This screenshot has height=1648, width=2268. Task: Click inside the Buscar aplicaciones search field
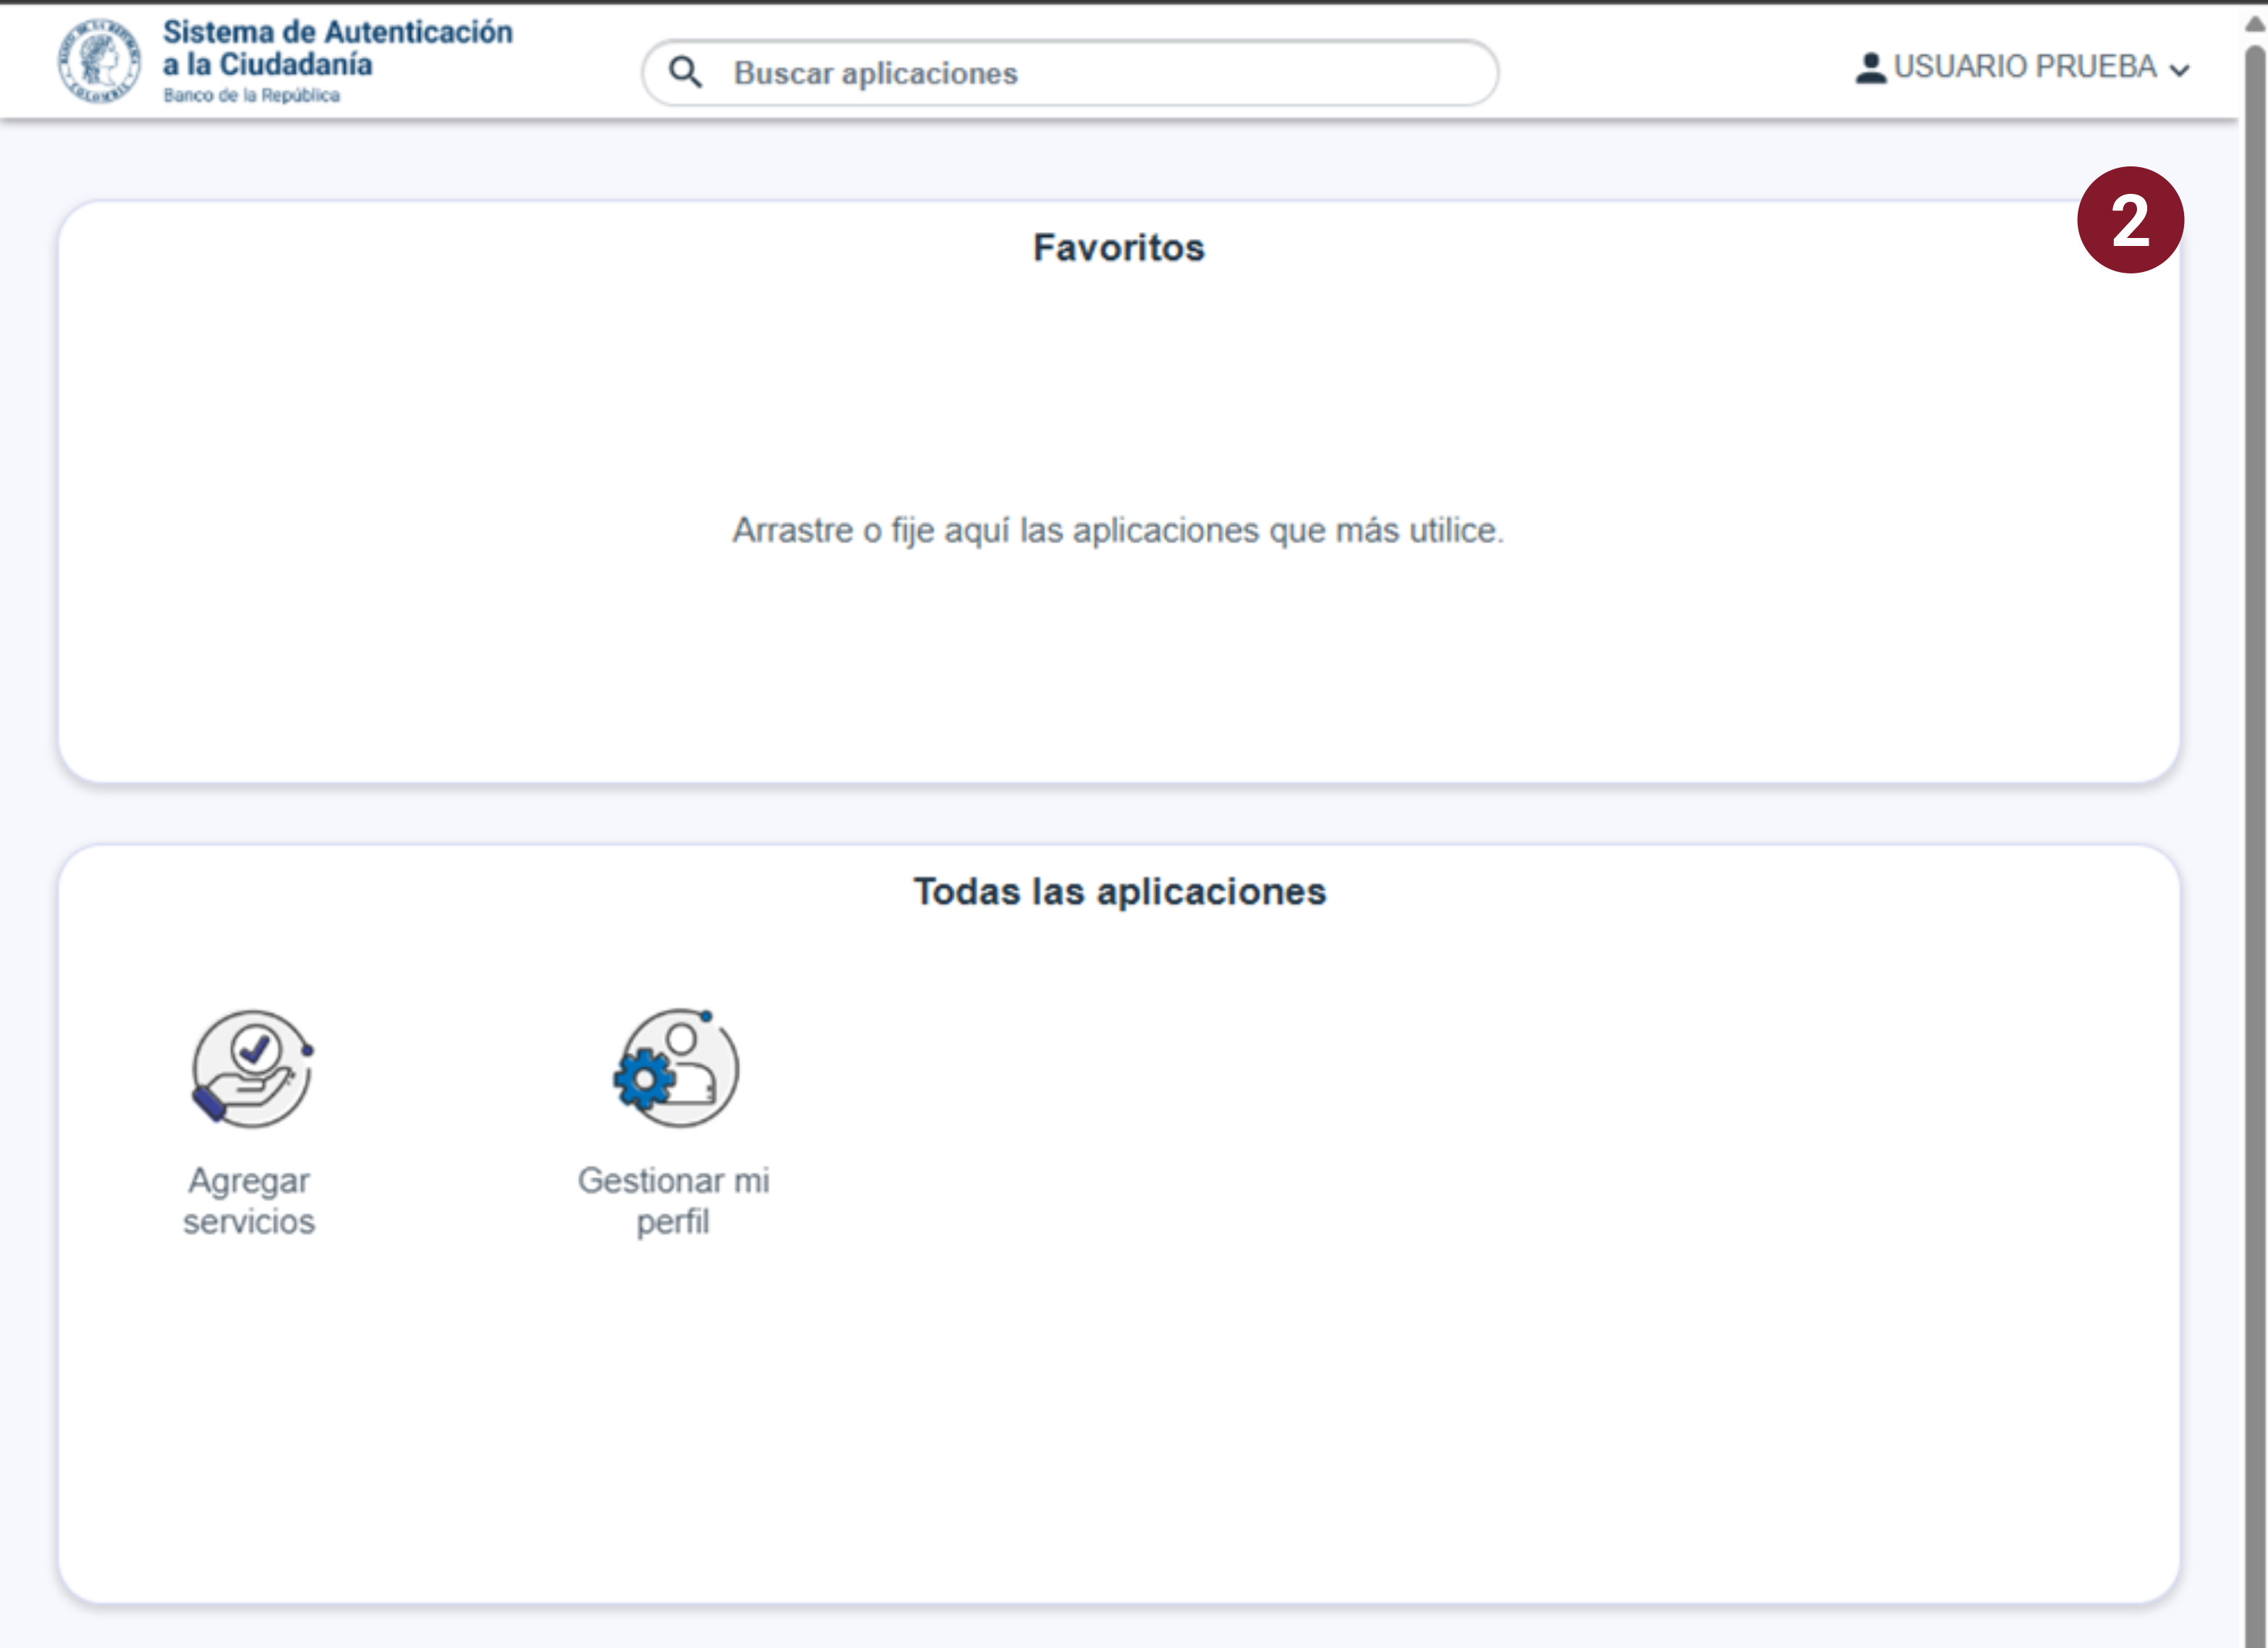1070,72
